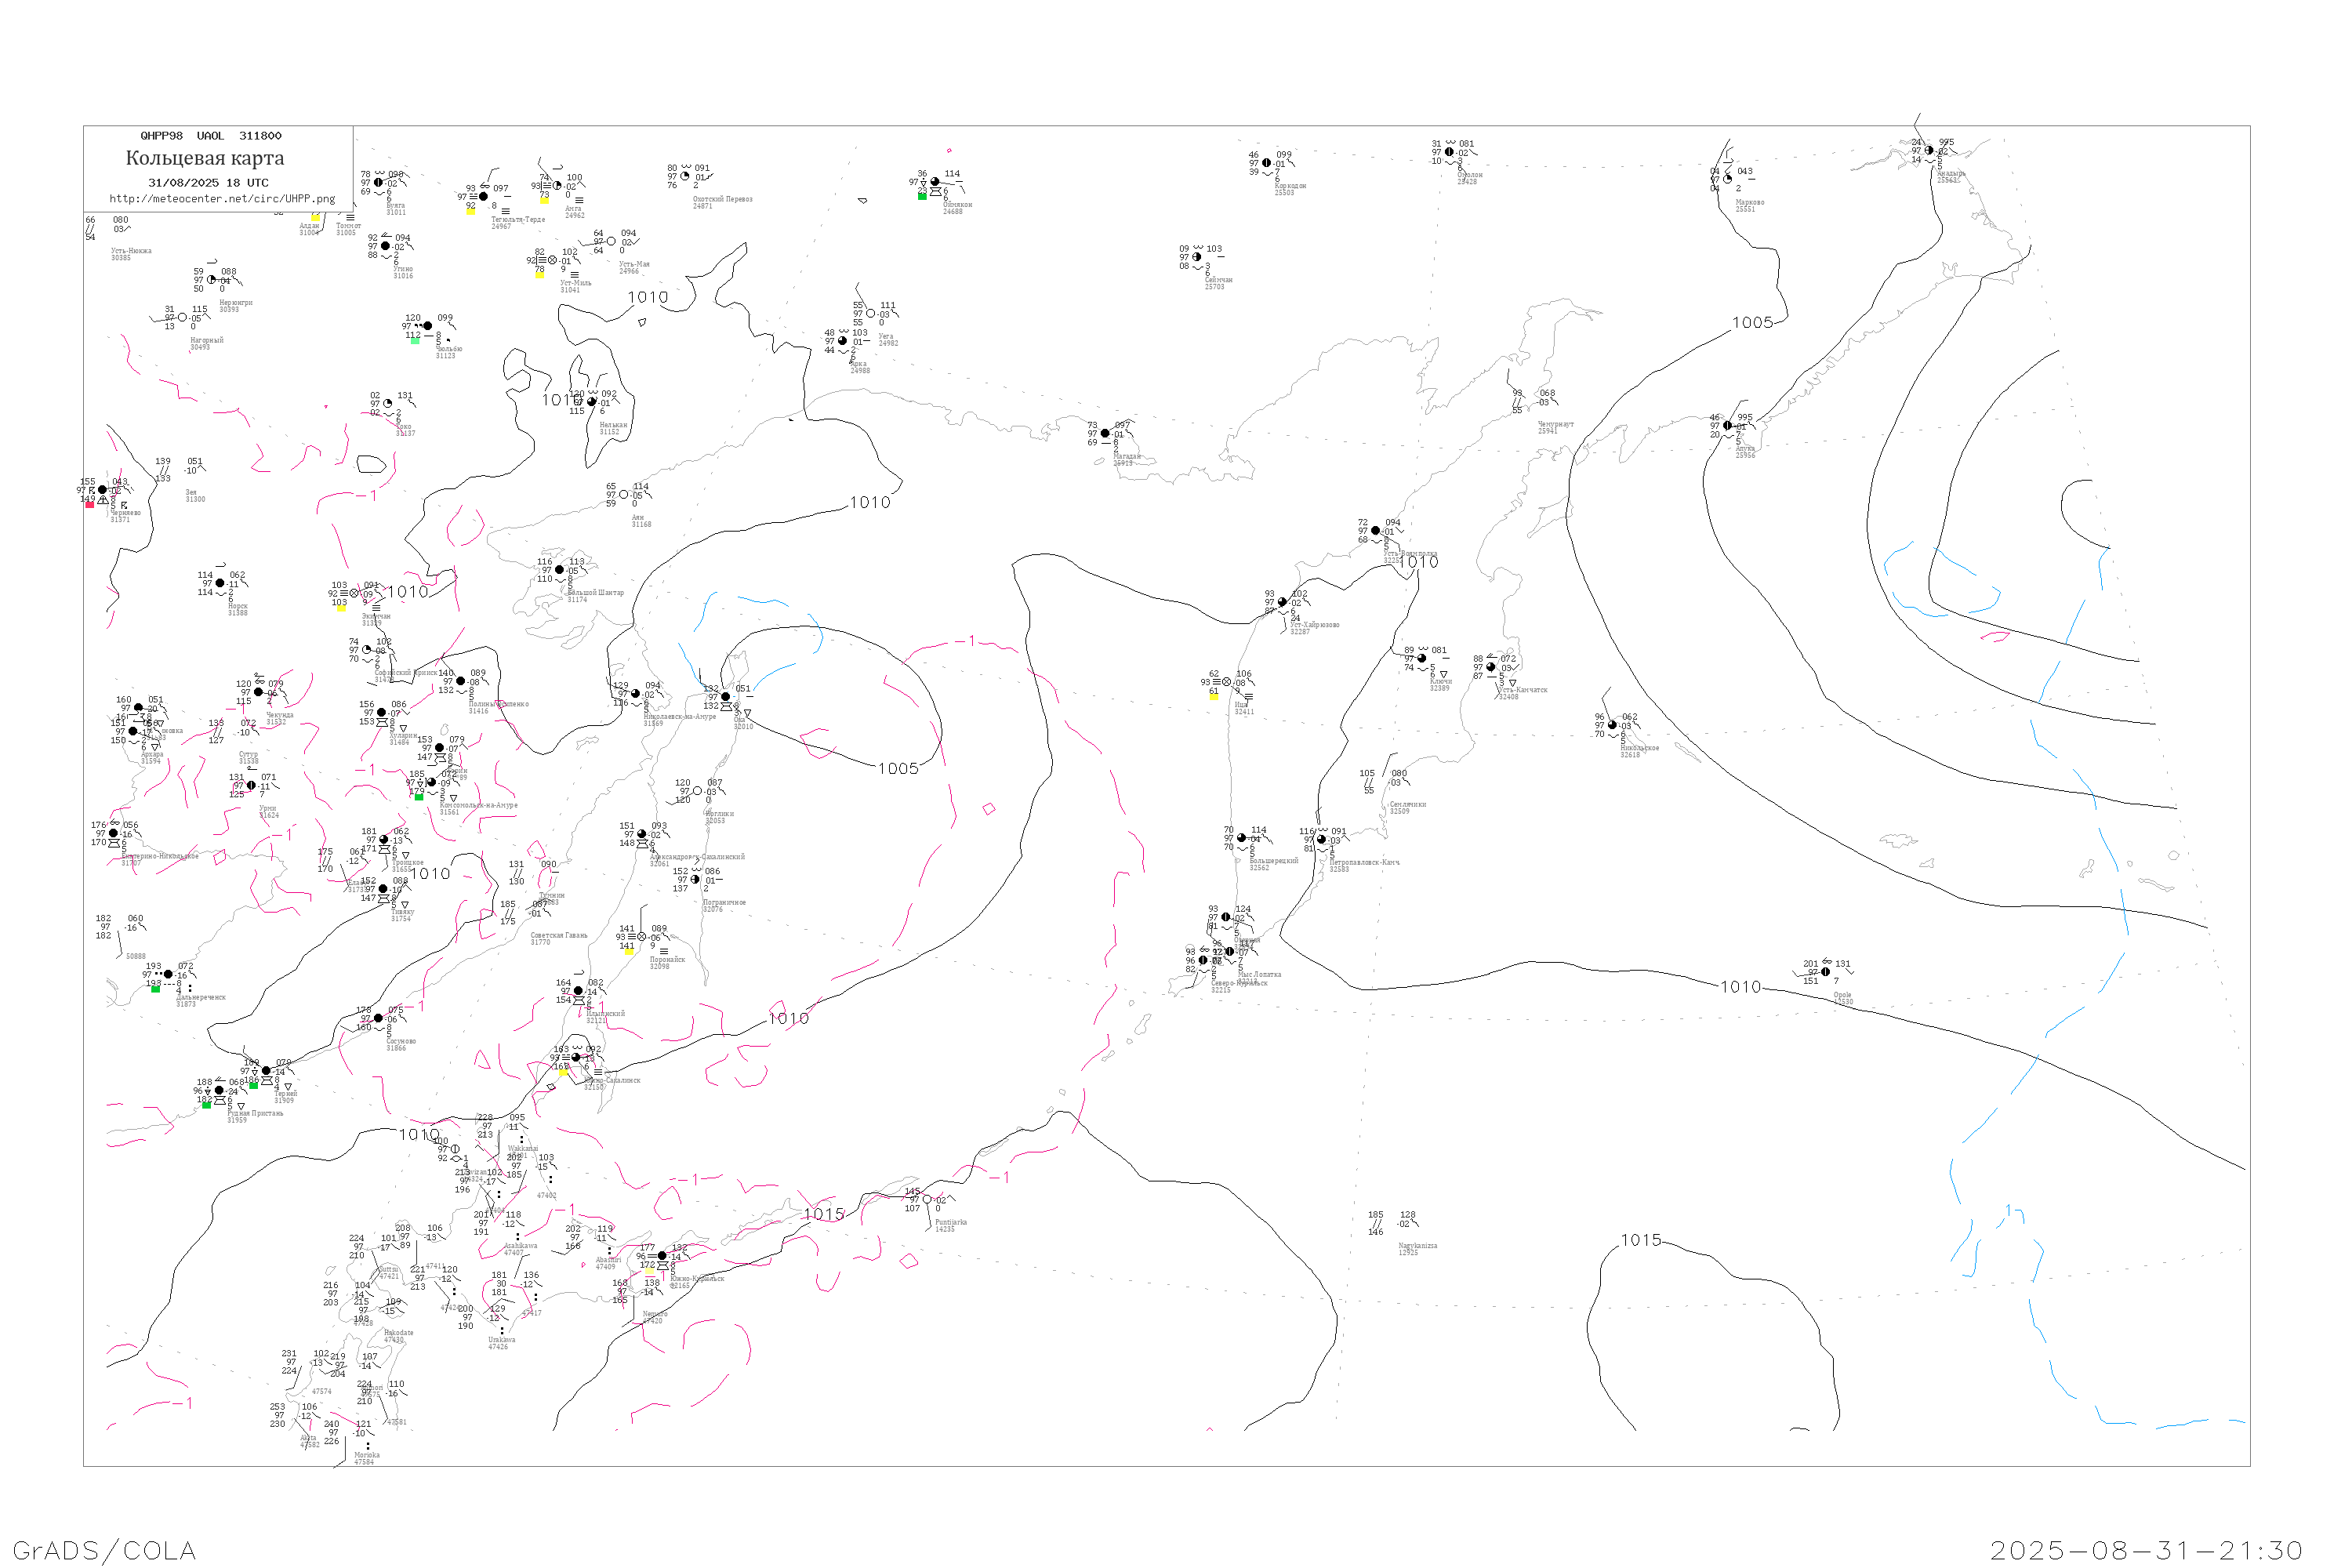Viewport: 2352px width, 1568px height.
Task: Click the 31/08/2025 18 UTC date label
Action: click(208, 183)
